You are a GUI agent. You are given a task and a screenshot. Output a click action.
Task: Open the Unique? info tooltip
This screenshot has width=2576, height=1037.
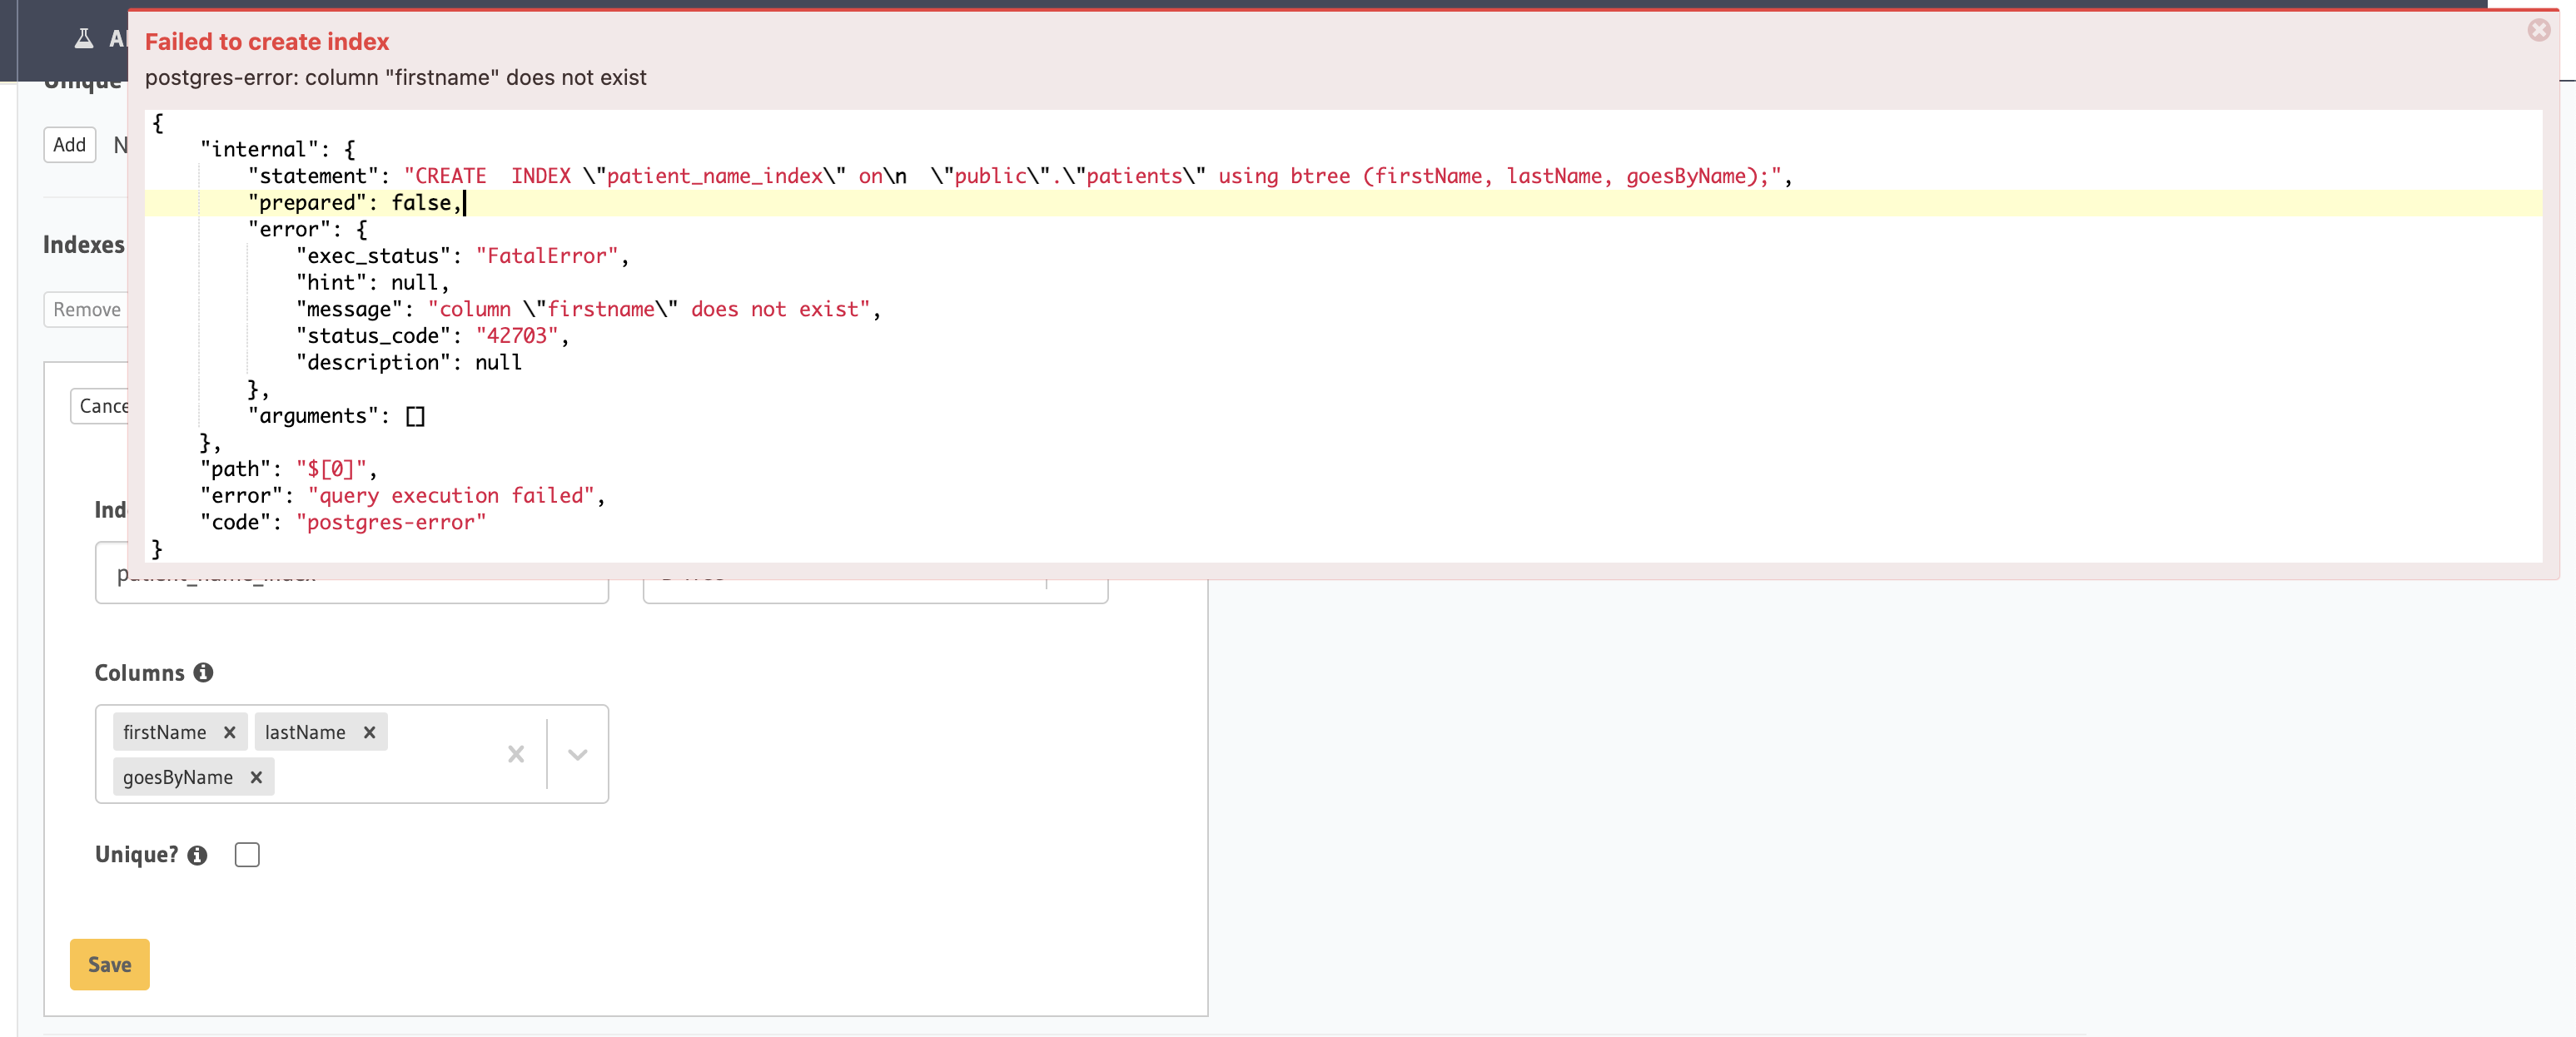point(197,856)
